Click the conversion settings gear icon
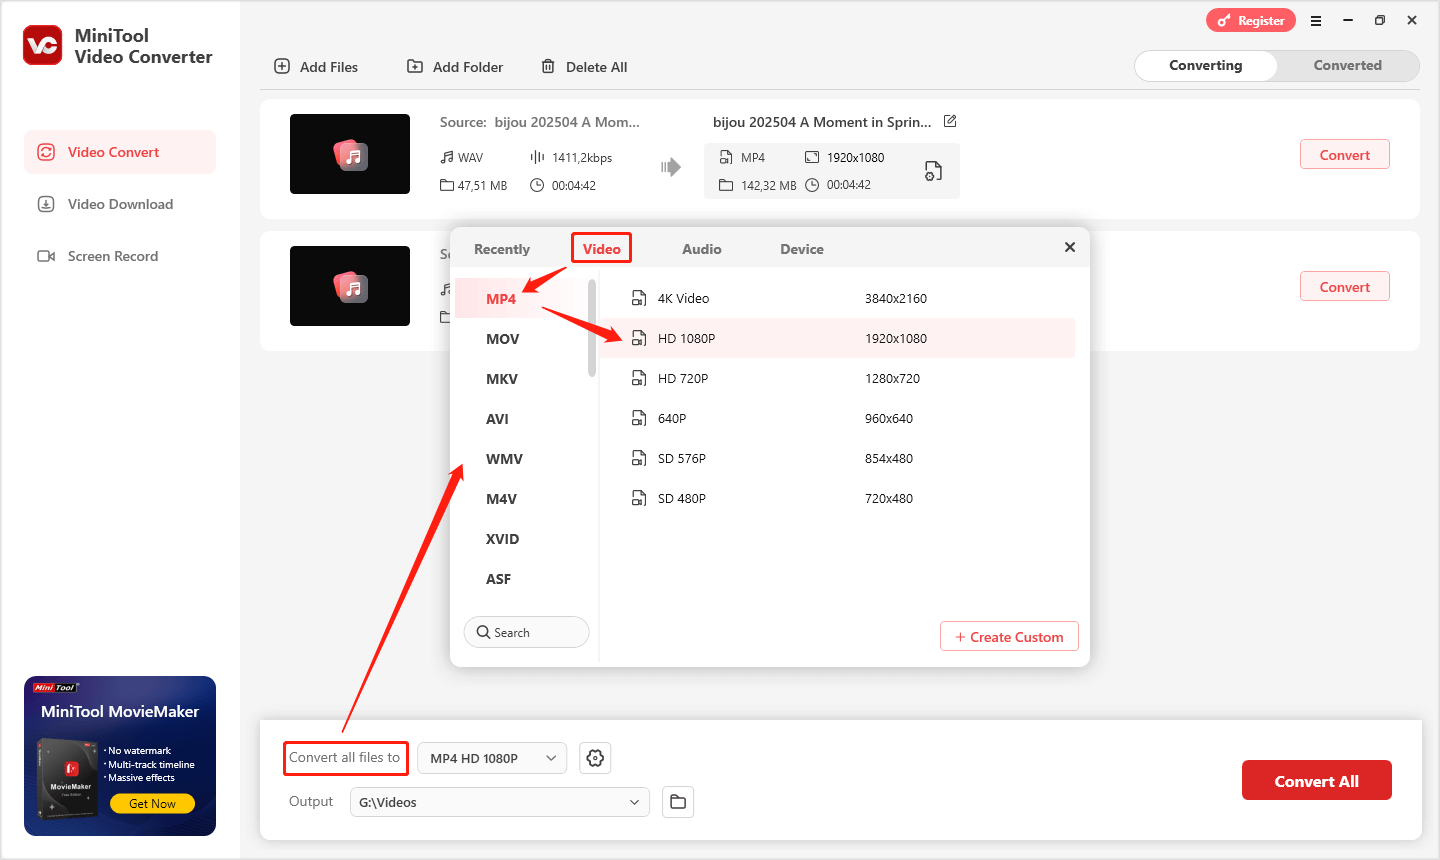This screenshot has height=860, width=1440. click(595, 758)
